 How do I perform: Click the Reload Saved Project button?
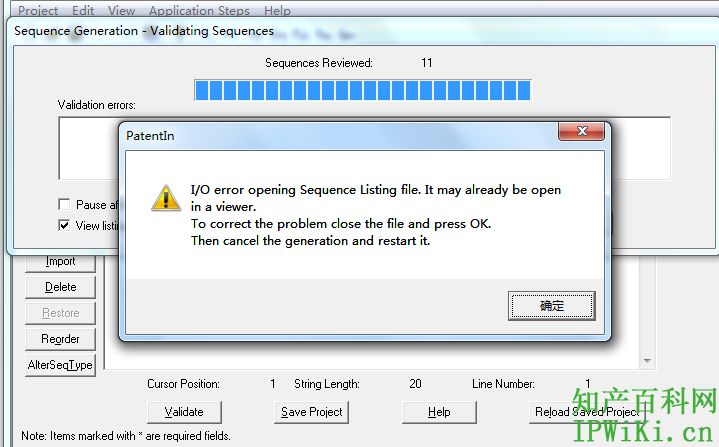pyautogui.click(x=587, y=412)
